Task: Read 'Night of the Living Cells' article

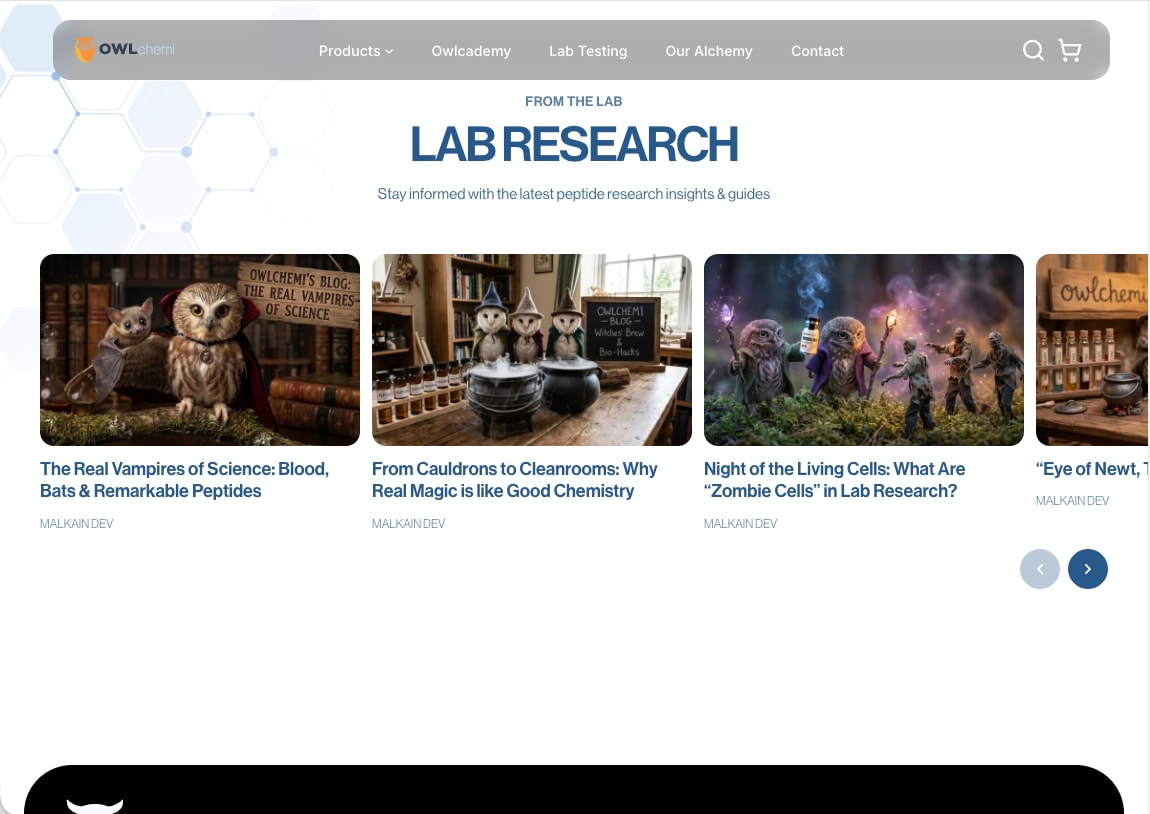Action: (835, 480)
